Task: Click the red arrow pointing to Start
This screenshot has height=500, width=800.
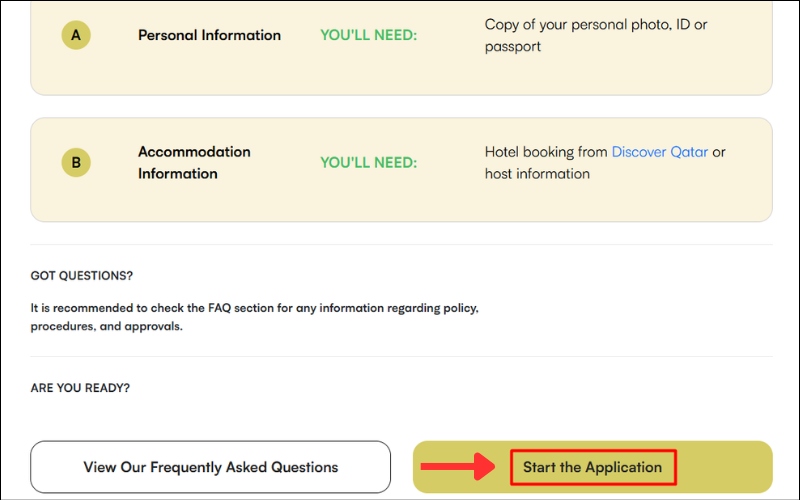Action: 458,466
